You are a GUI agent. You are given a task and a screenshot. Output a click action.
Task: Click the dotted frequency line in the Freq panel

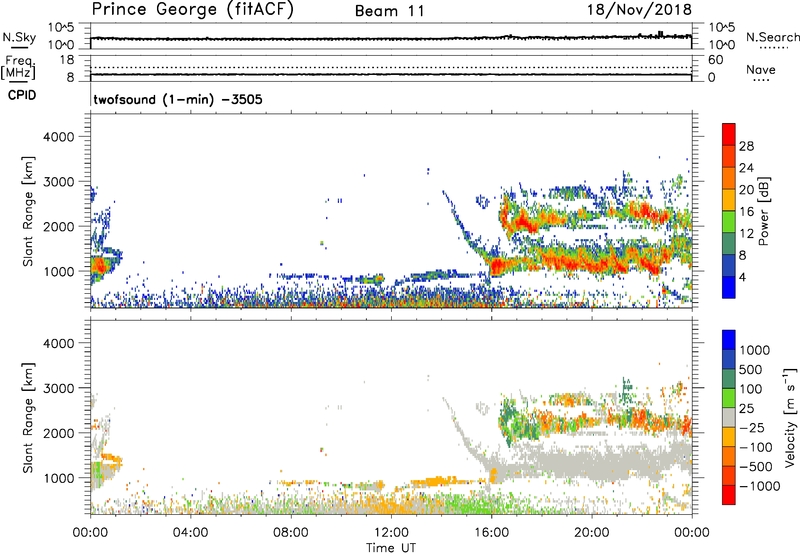[391, 67]
